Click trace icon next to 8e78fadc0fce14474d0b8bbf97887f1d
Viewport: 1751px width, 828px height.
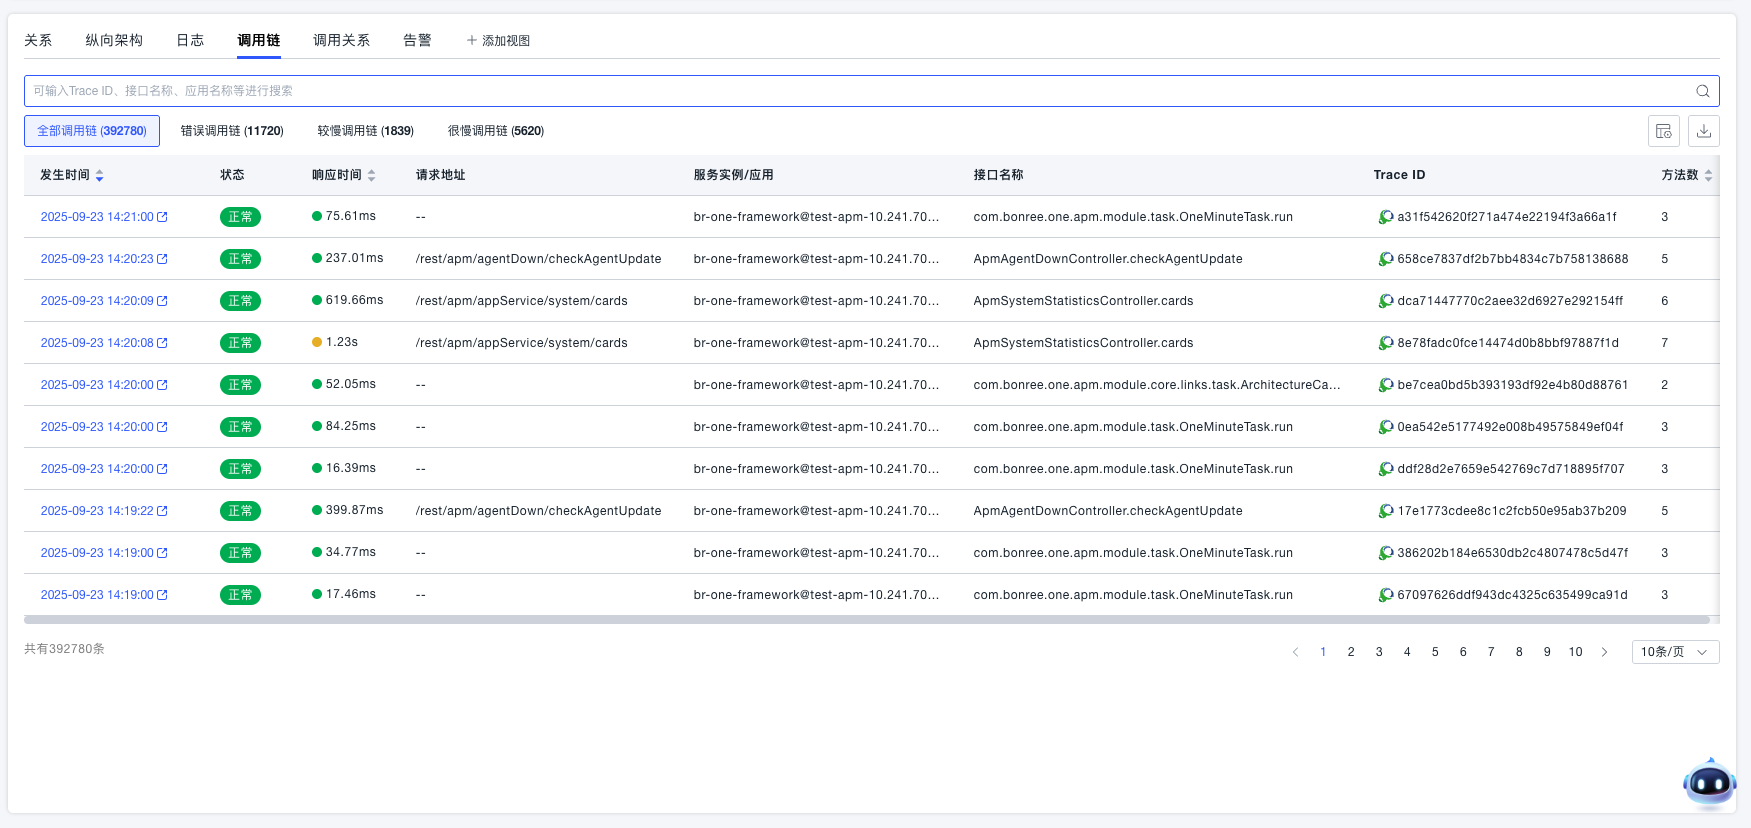pyautogui.click(x=1386, y=343)
